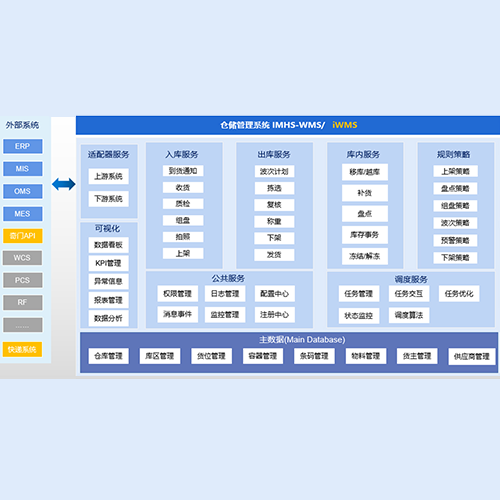Select 权限管理 in 公共服务

(178, 294)
